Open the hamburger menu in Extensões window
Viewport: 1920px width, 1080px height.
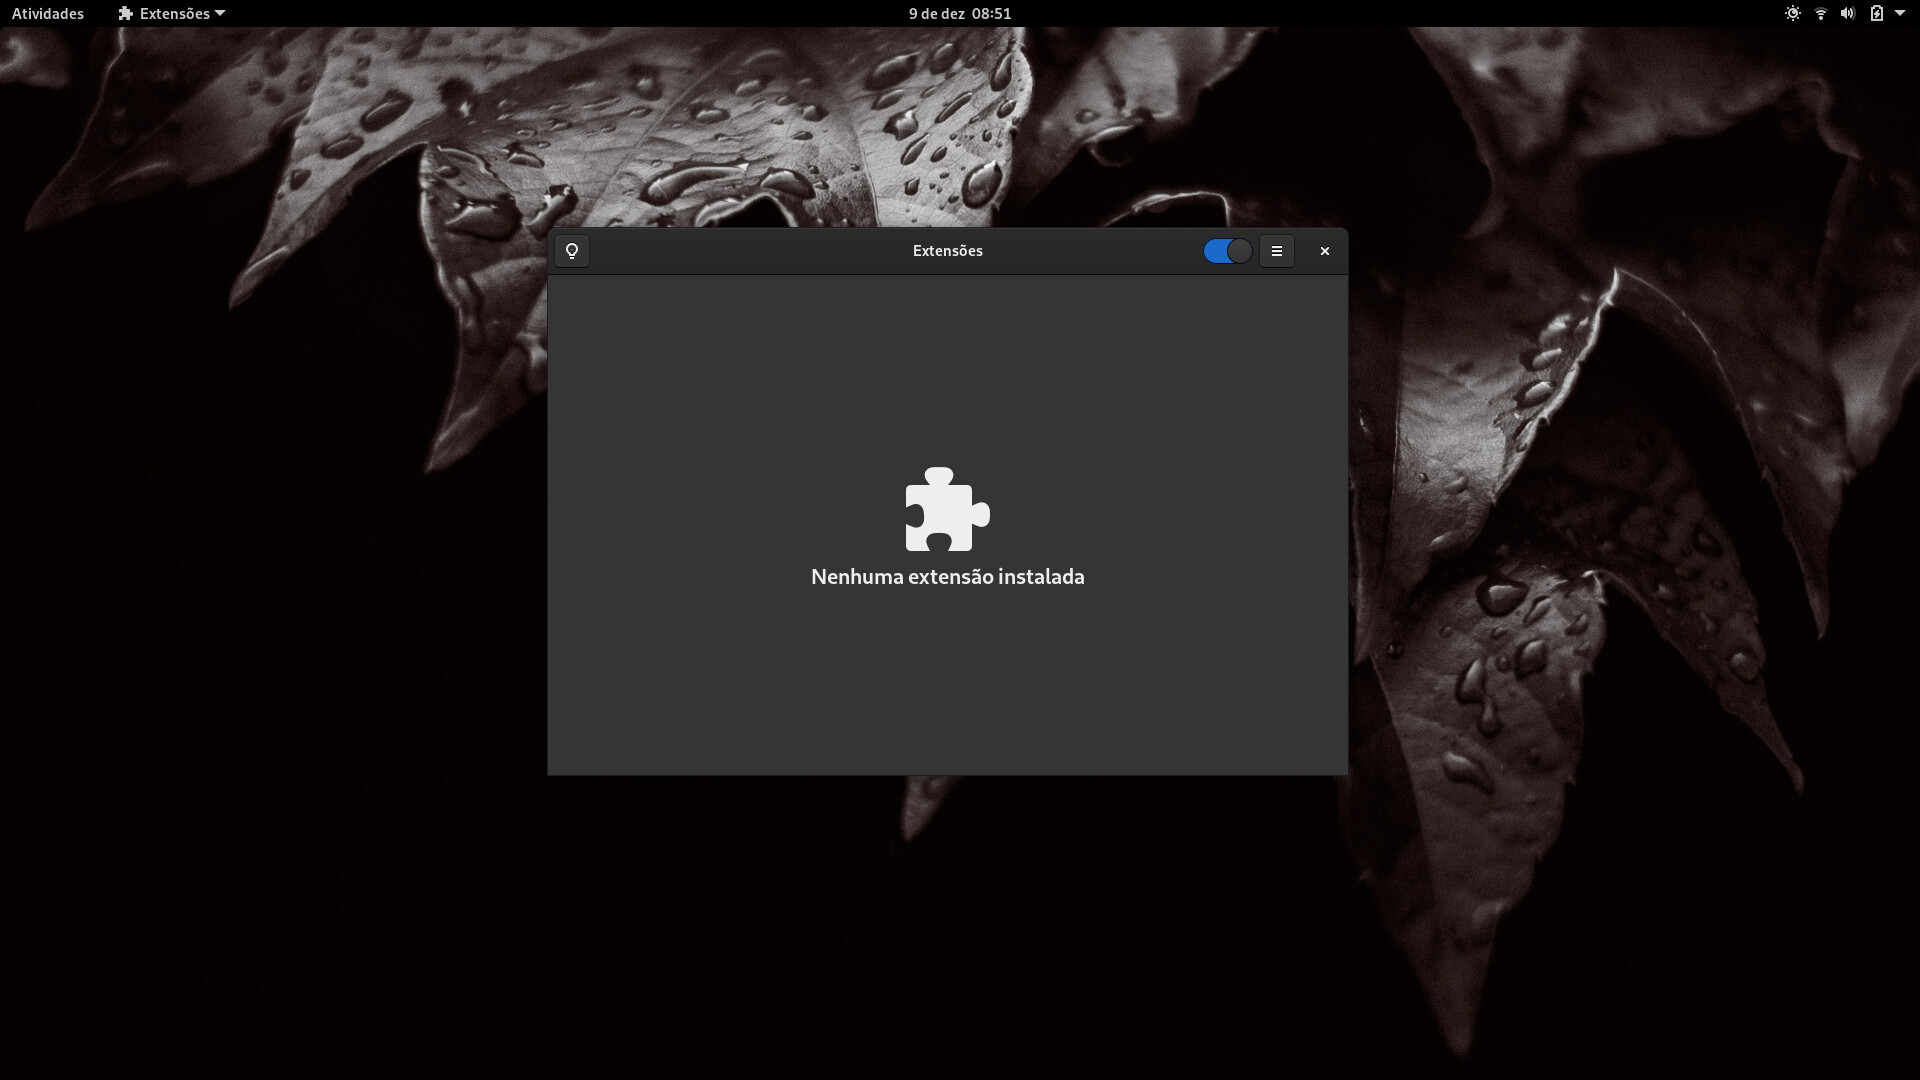(x=1276, y=251)
